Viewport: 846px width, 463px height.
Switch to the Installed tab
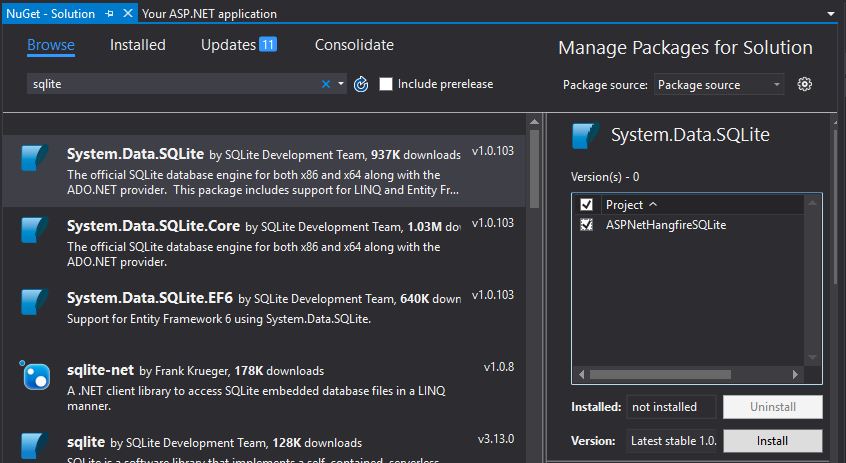coord(138,45)
